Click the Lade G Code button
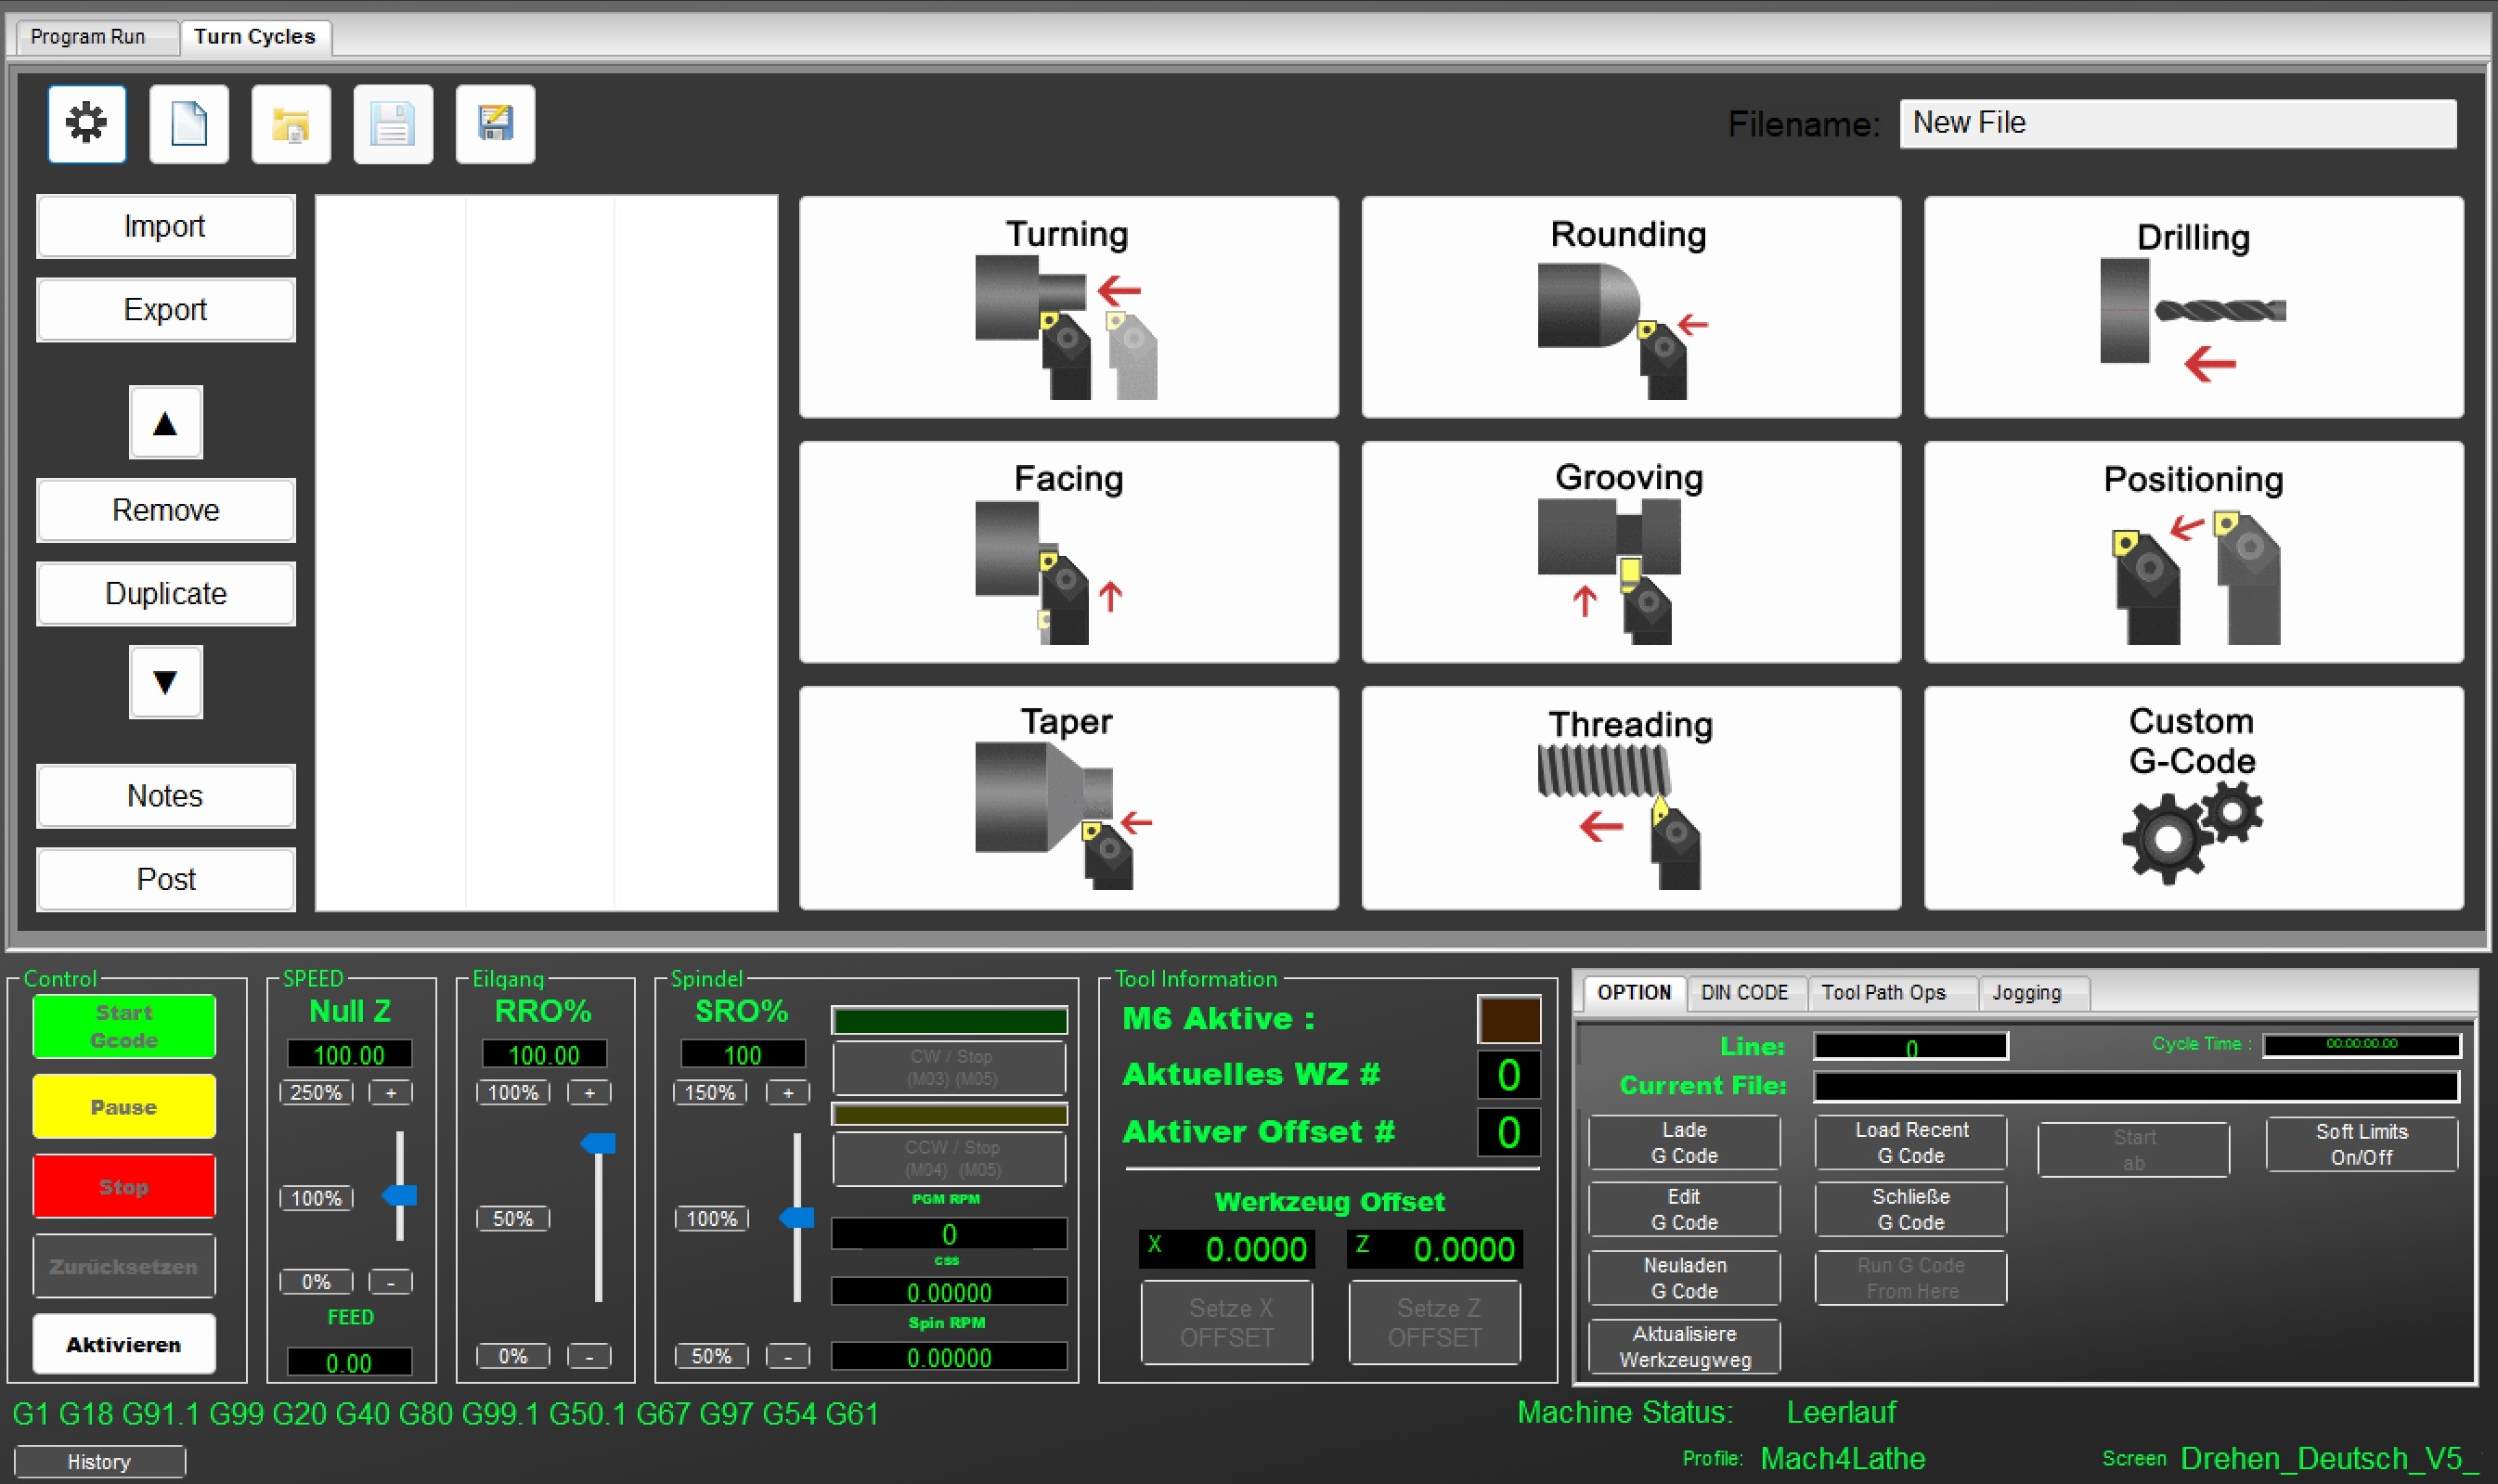 click(x=1685, y=1142)
